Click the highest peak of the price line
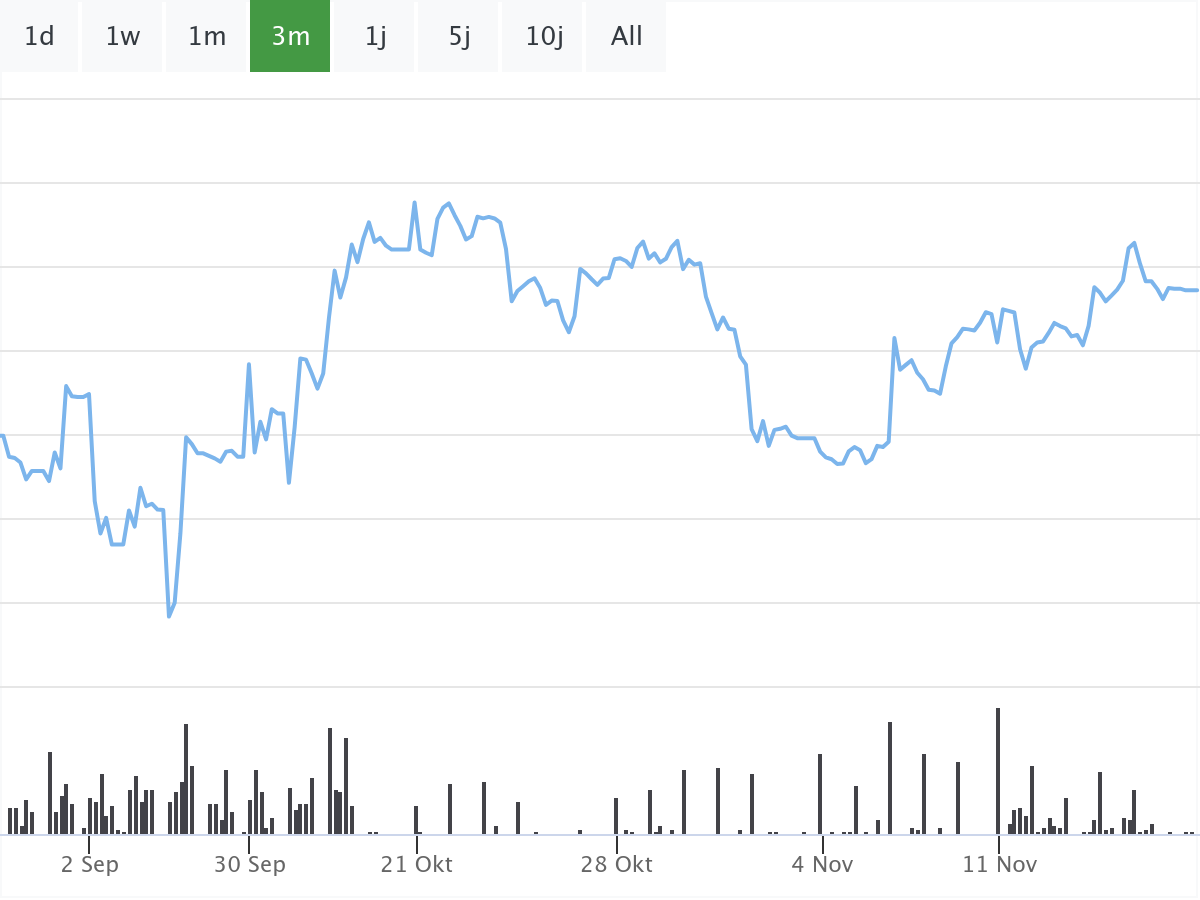This screenshot has width=1200, height=900. coord(414,203)
